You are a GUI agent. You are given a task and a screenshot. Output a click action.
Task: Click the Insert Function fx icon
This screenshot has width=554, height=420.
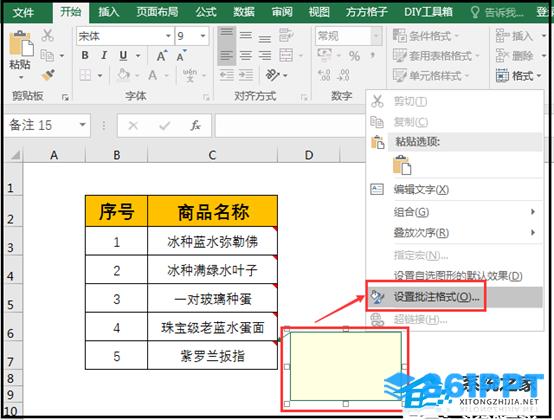195,125
